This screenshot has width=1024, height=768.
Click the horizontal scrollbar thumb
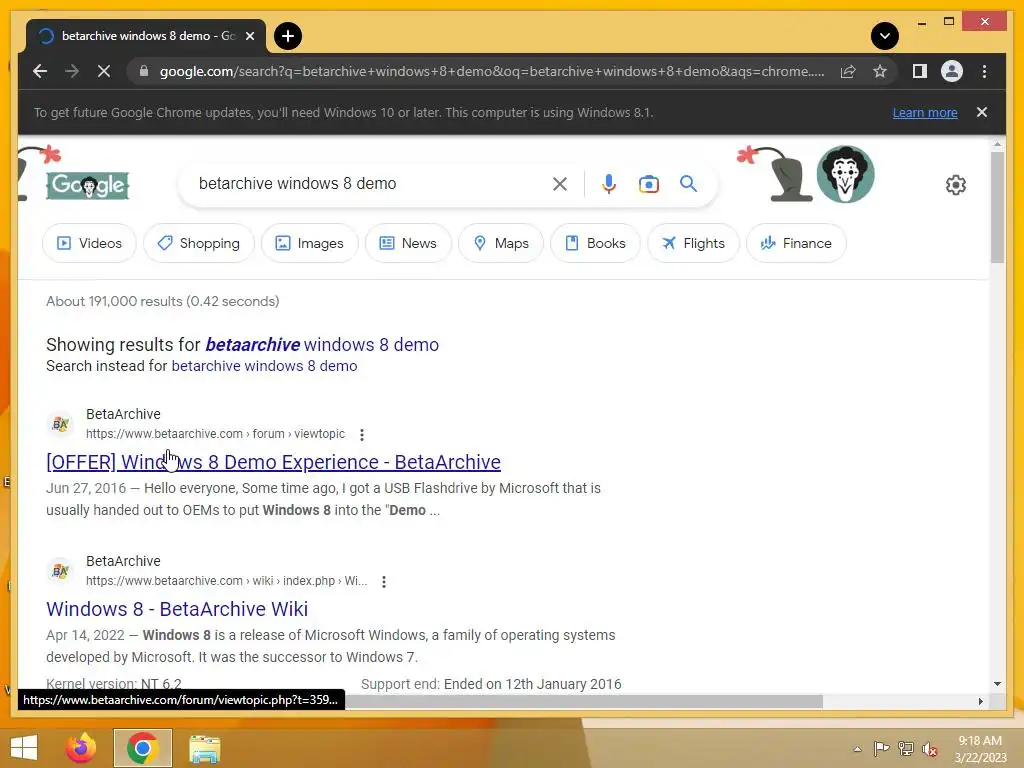point(584,701)
